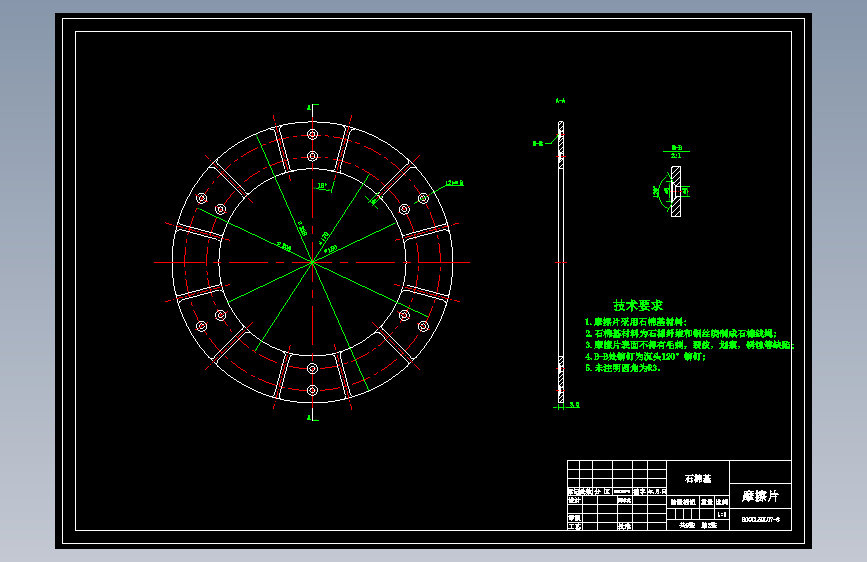Click the '12×φ9' hole callout
Image resolution: width=867 pixels, height=562 pixels.
coord(455,183)
